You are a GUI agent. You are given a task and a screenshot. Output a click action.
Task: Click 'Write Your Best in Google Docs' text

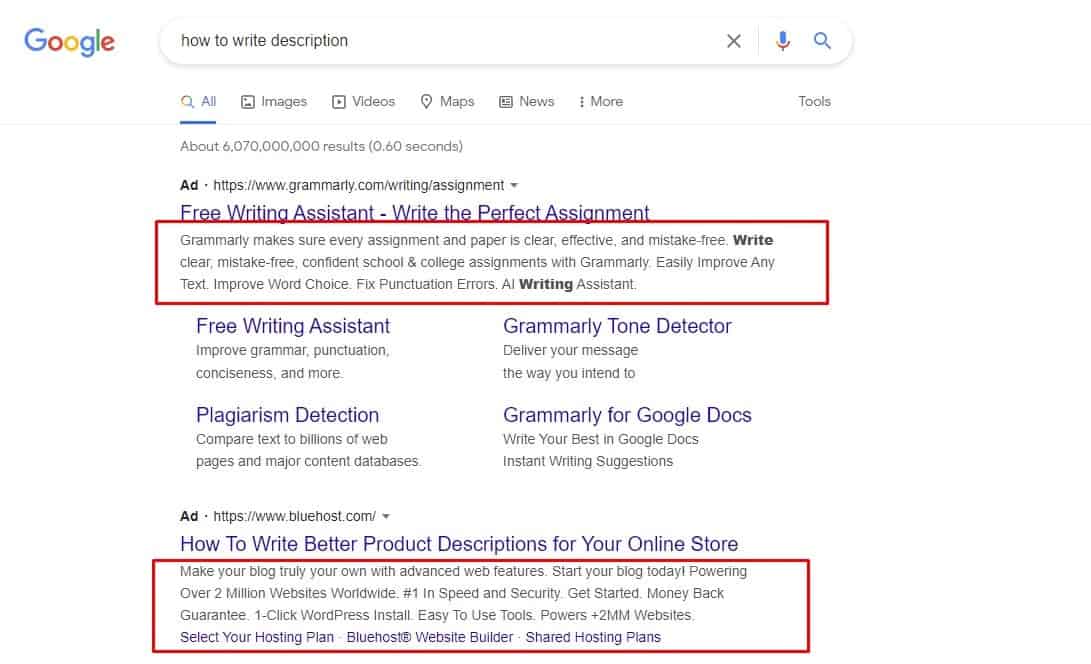coord(600,439)
